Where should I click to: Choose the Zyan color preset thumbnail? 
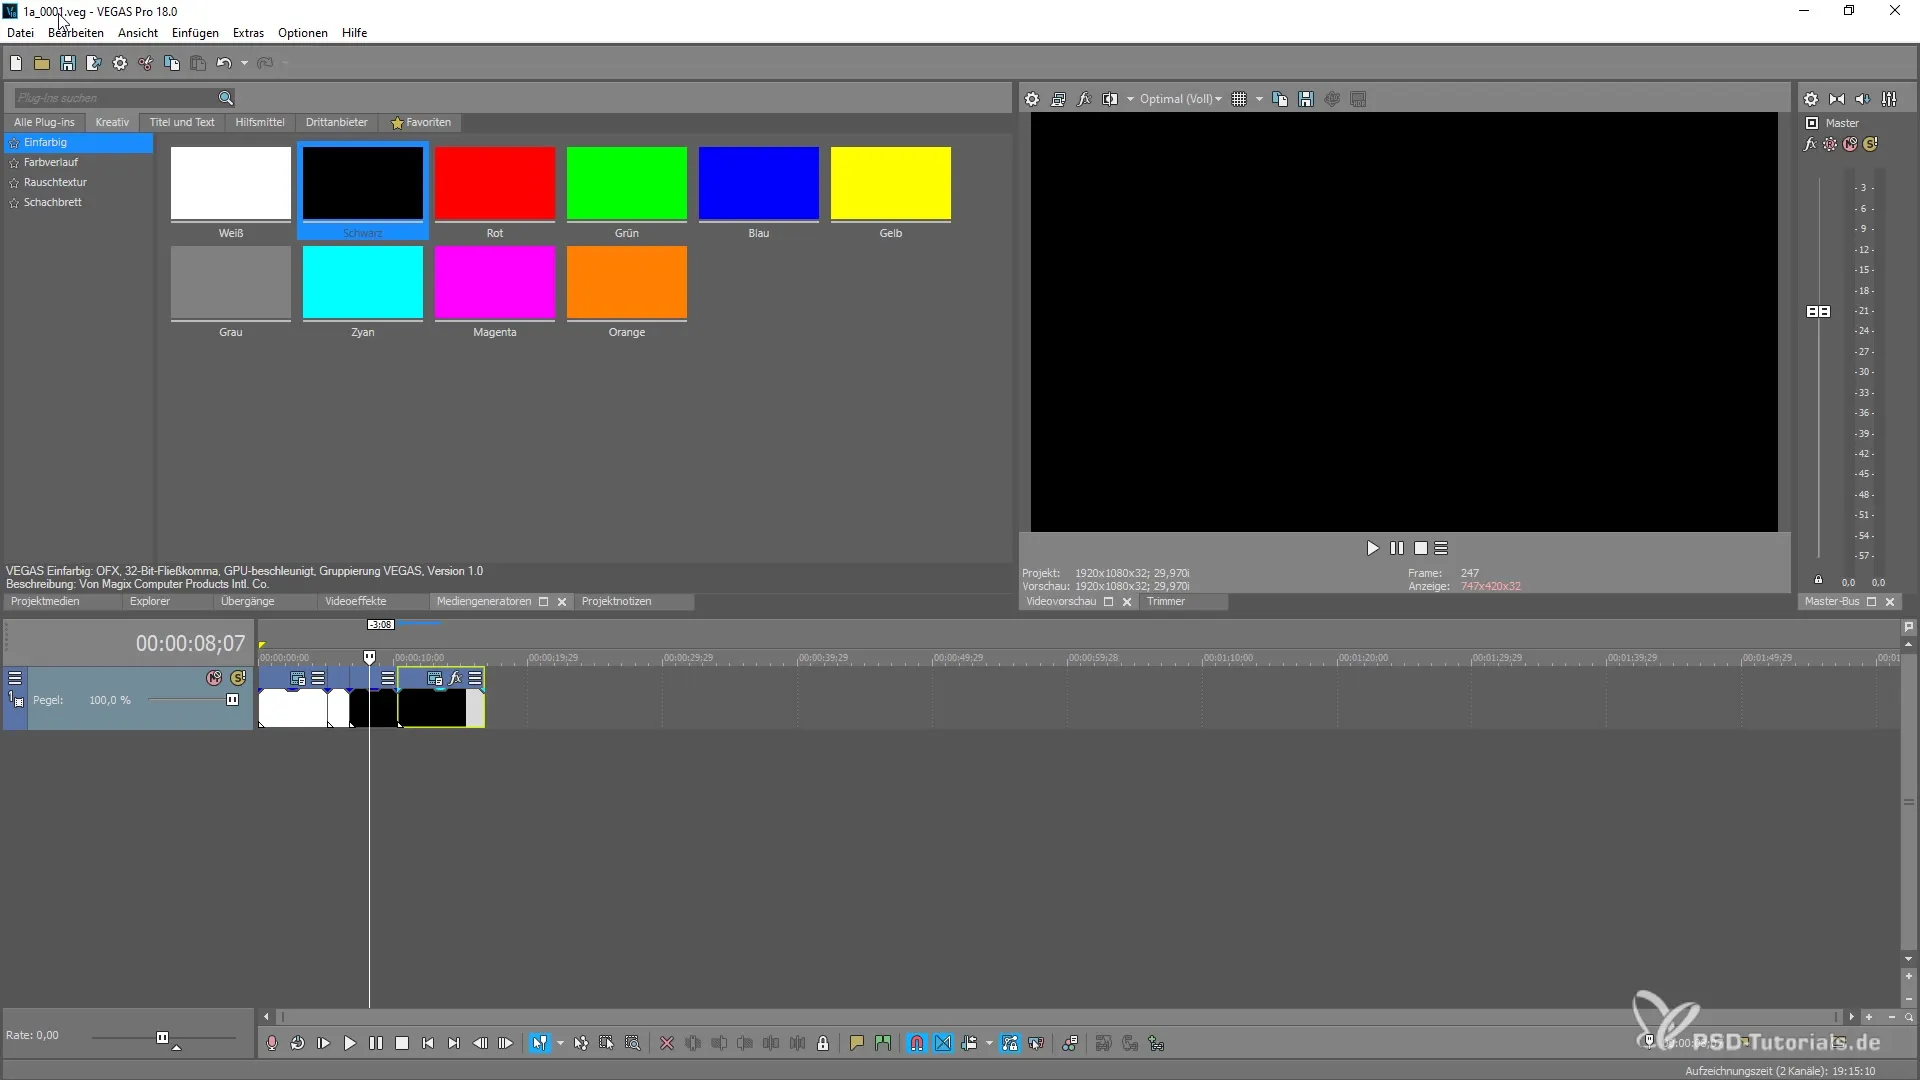pyautogui.click(x=363, y=283)
